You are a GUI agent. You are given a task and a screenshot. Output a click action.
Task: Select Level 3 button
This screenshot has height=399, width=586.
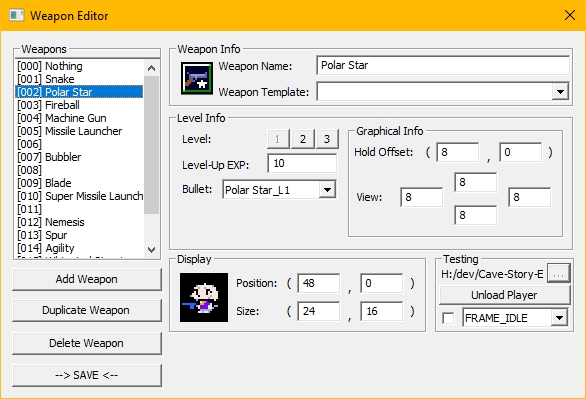click(x=327, y=139)
